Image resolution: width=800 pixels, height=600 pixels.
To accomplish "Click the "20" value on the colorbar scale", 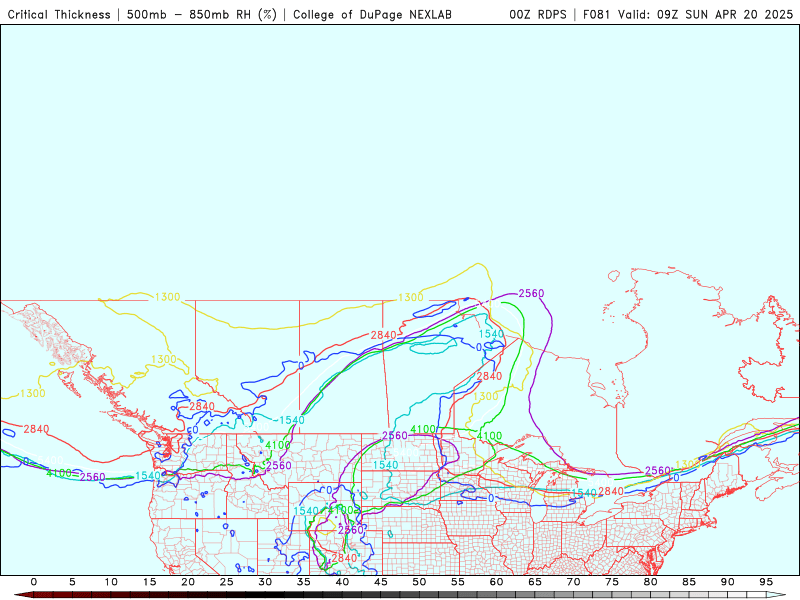I will click(x=188, y=582).
